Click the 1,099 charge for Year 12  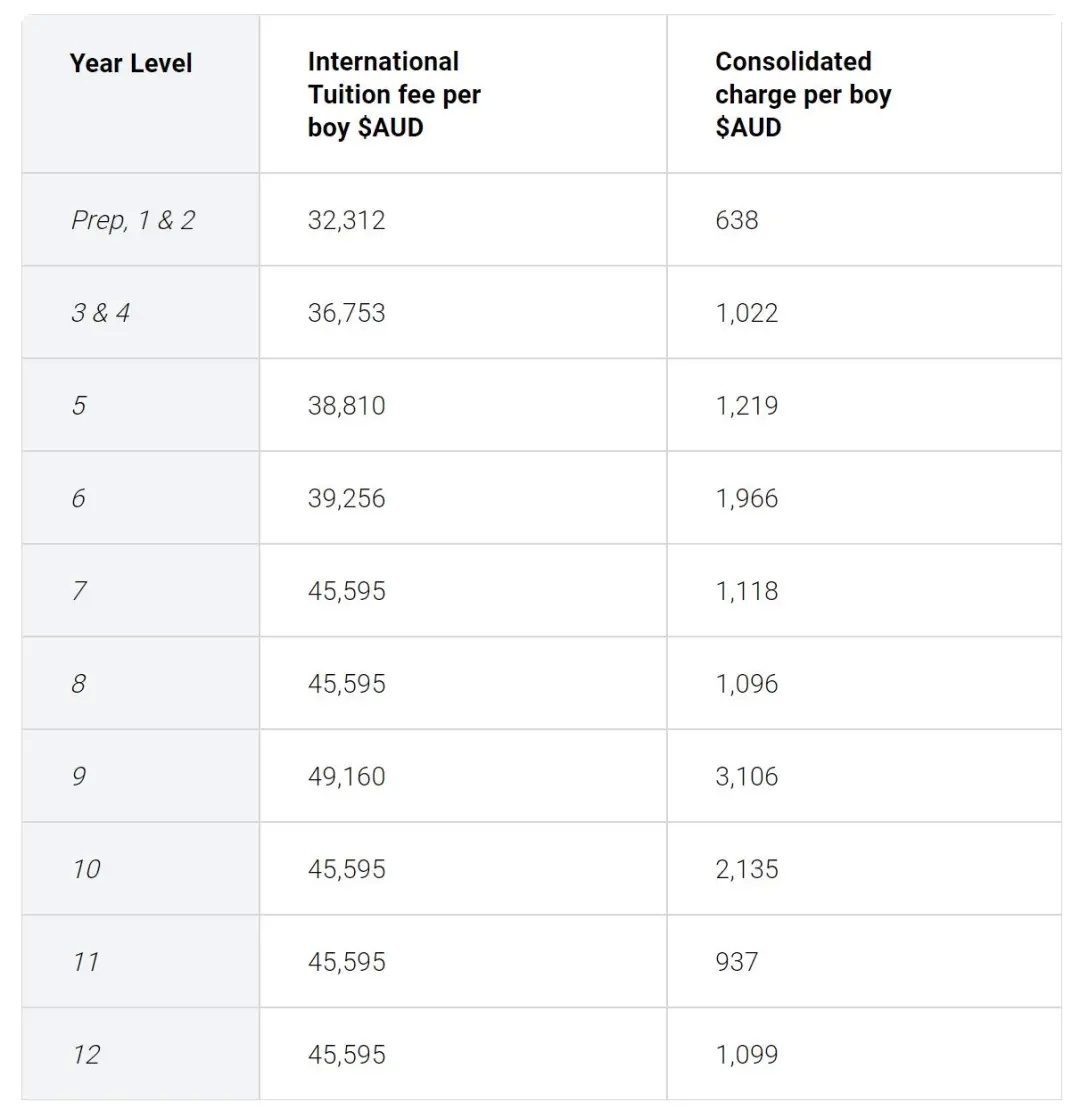[747, 1055]
